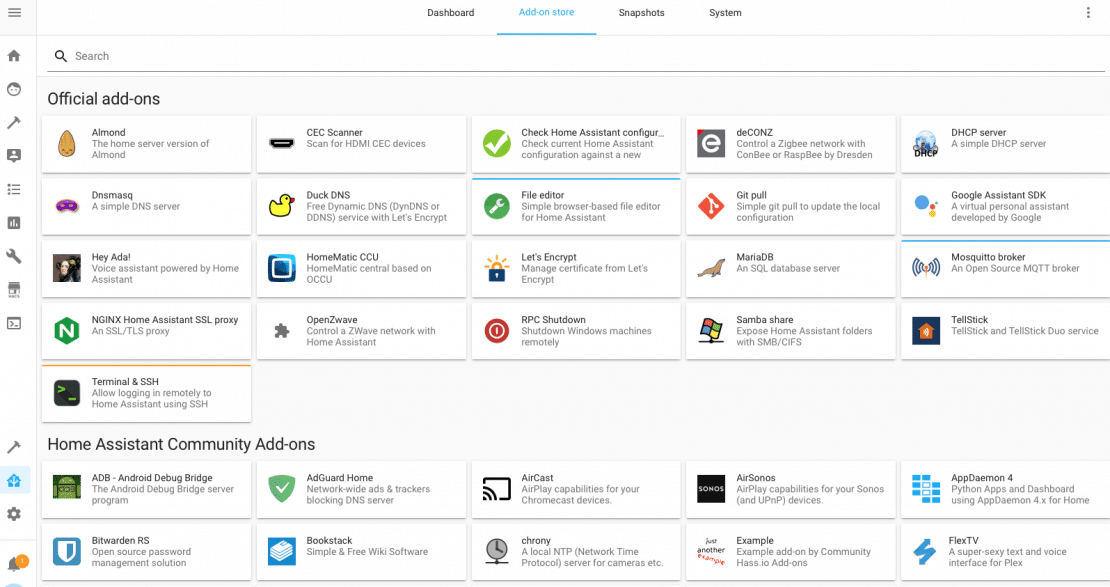Open the AppDaemon 4 add-on title
The width and height of the screenshot is (1110, 587).
(x=982, y=478)
